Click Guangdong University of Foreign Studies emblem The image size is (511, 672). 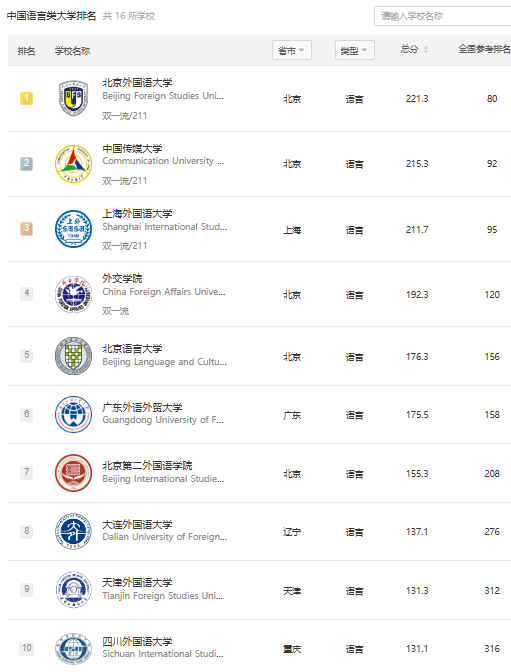[73, 414]
